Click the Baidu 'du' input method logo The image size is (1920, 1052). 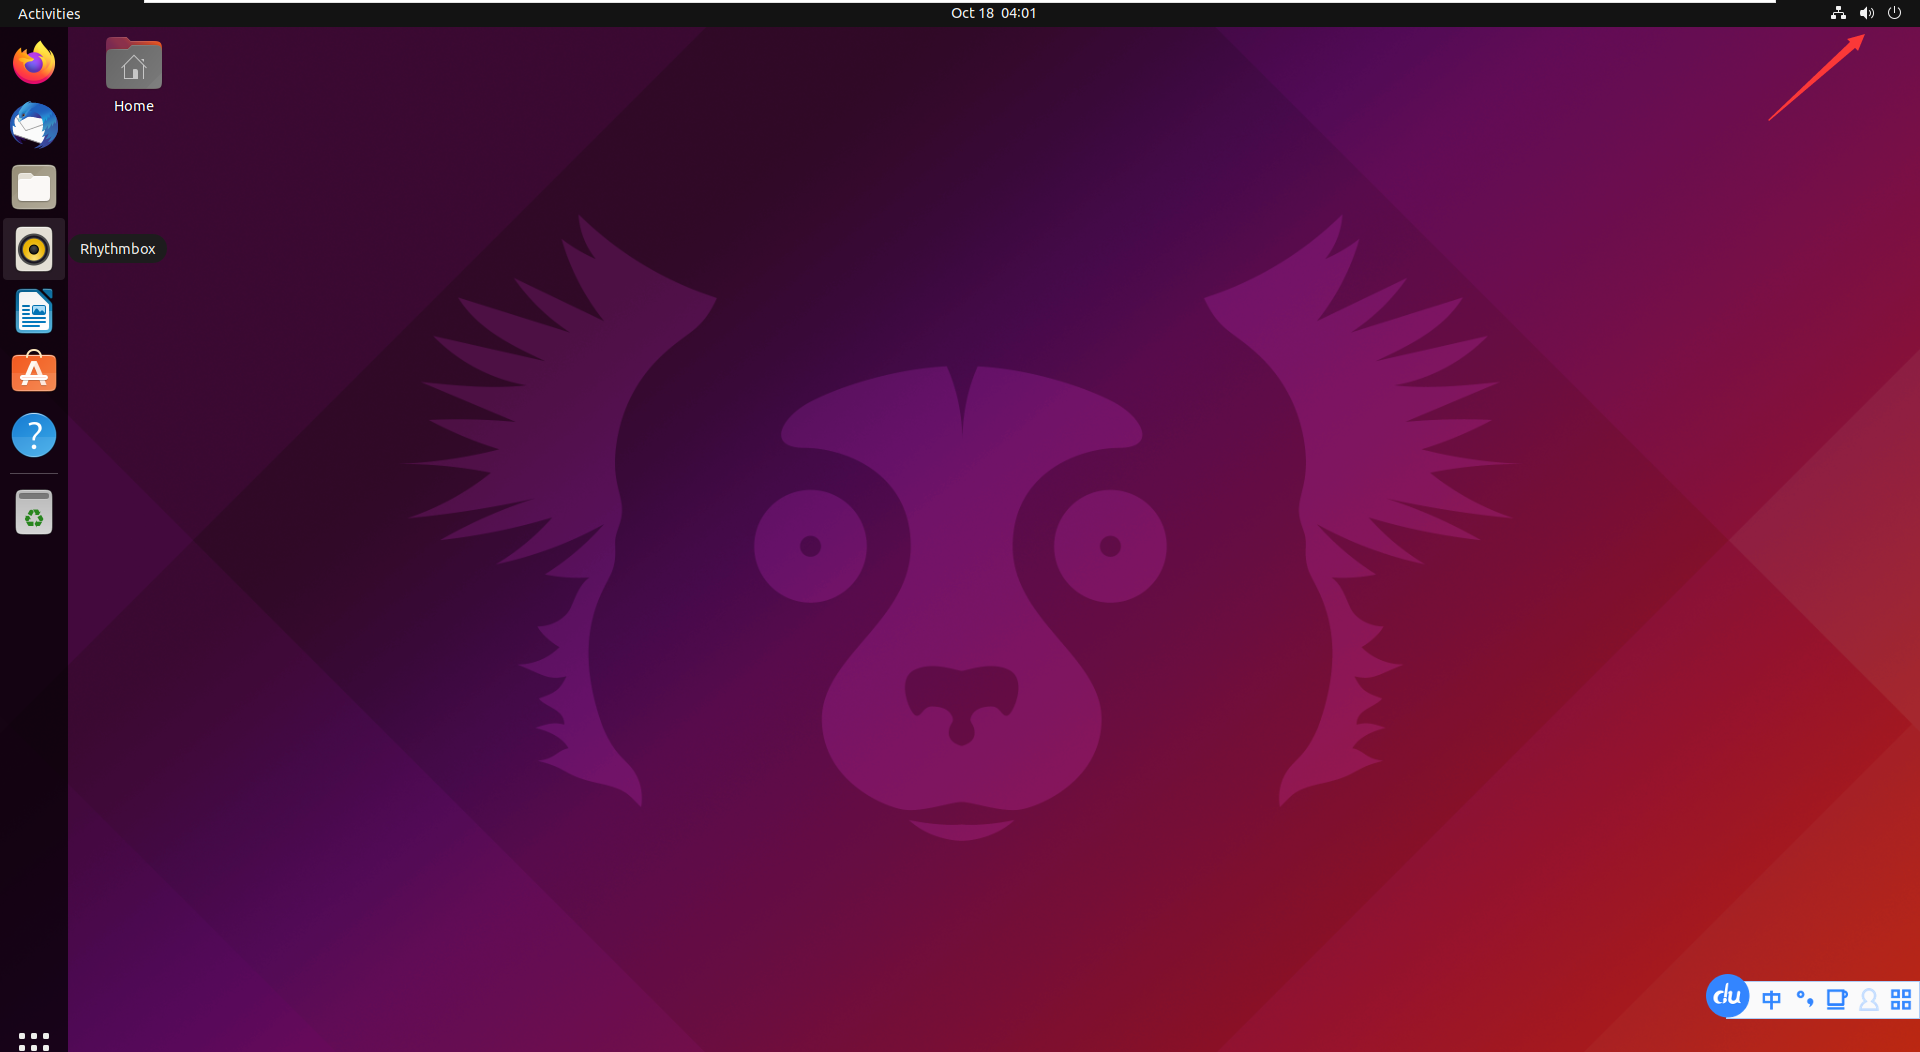pos(1727,996)
